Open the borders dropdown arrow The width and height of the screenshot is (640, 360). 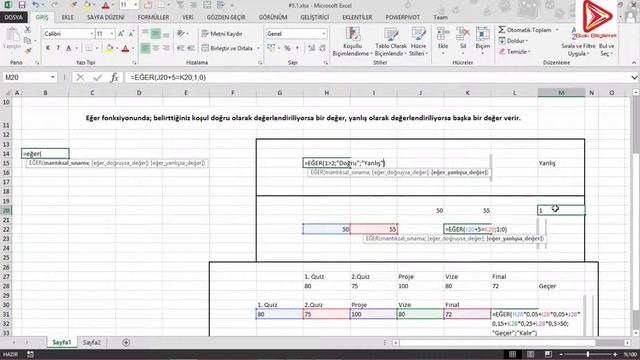coord(97,48)
